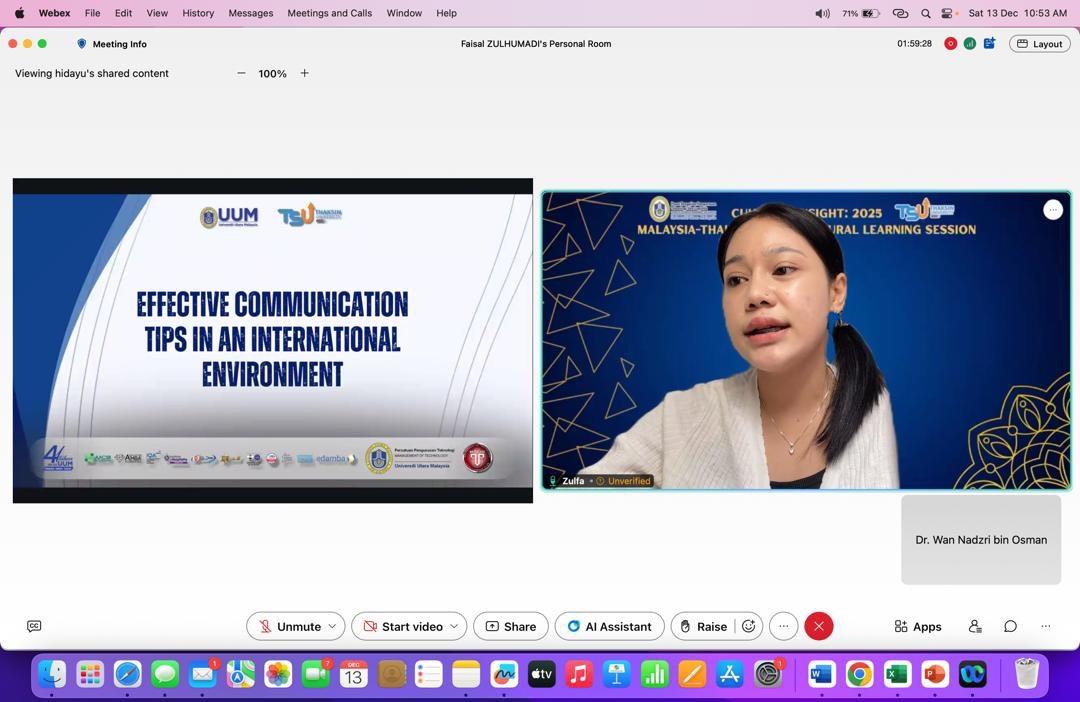
Task: Expand audio options arrow beside Unmute
Action: 332,626
